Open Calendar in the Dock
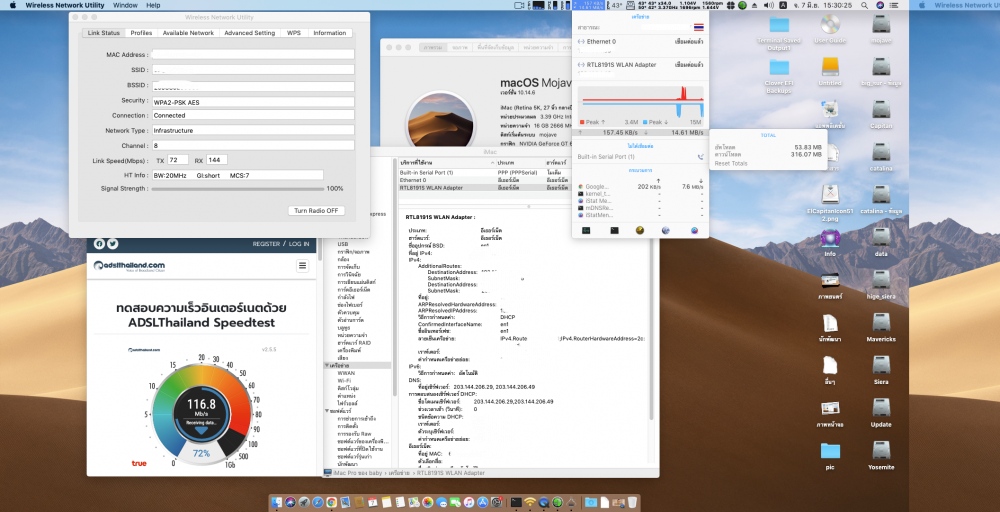 (x=372, y=502)
